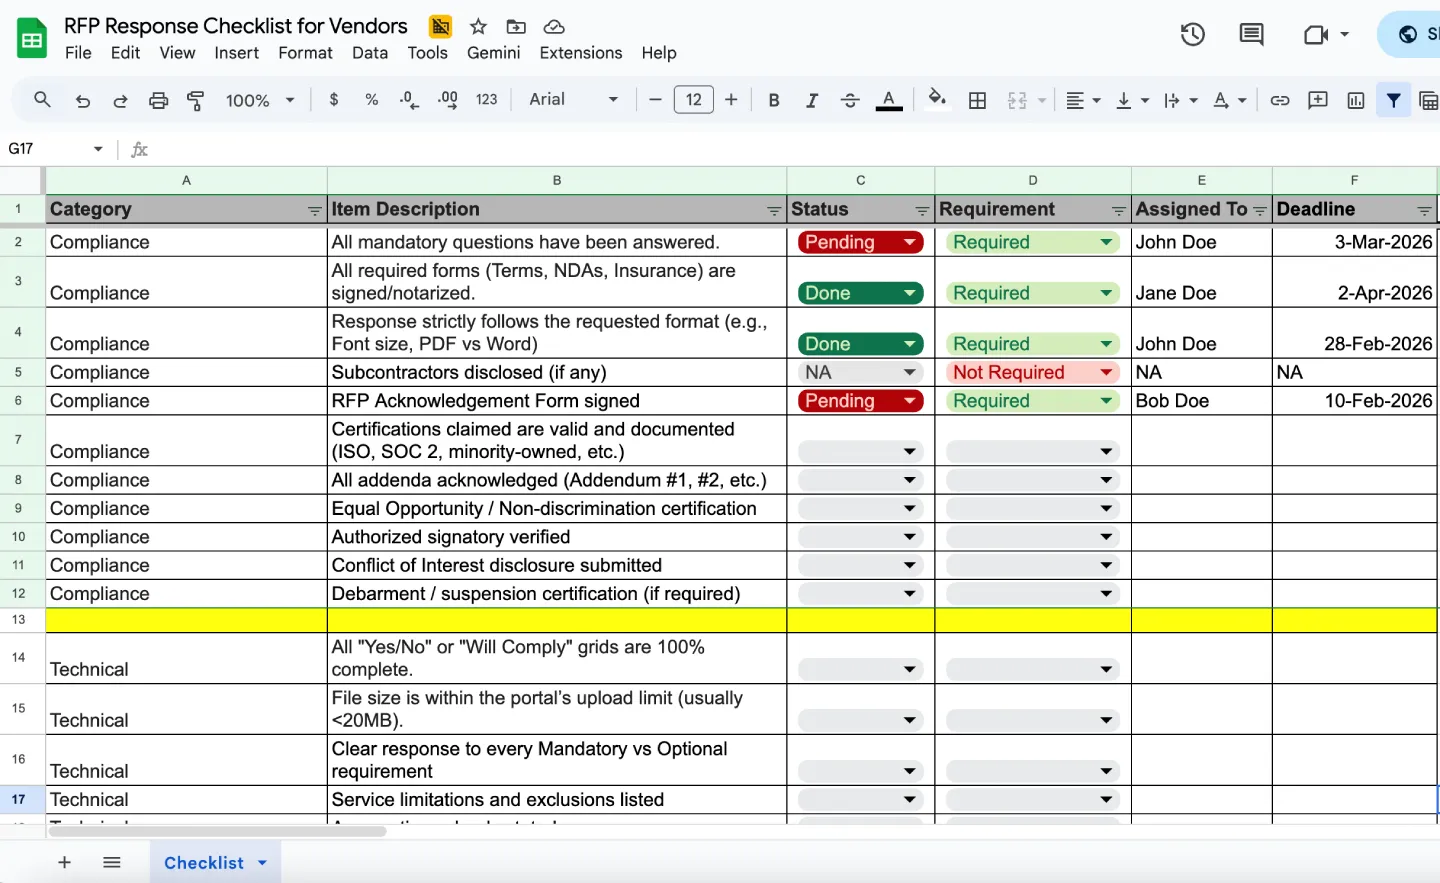
Task: Open version history clock icon
Action: tap(1192, 35)
